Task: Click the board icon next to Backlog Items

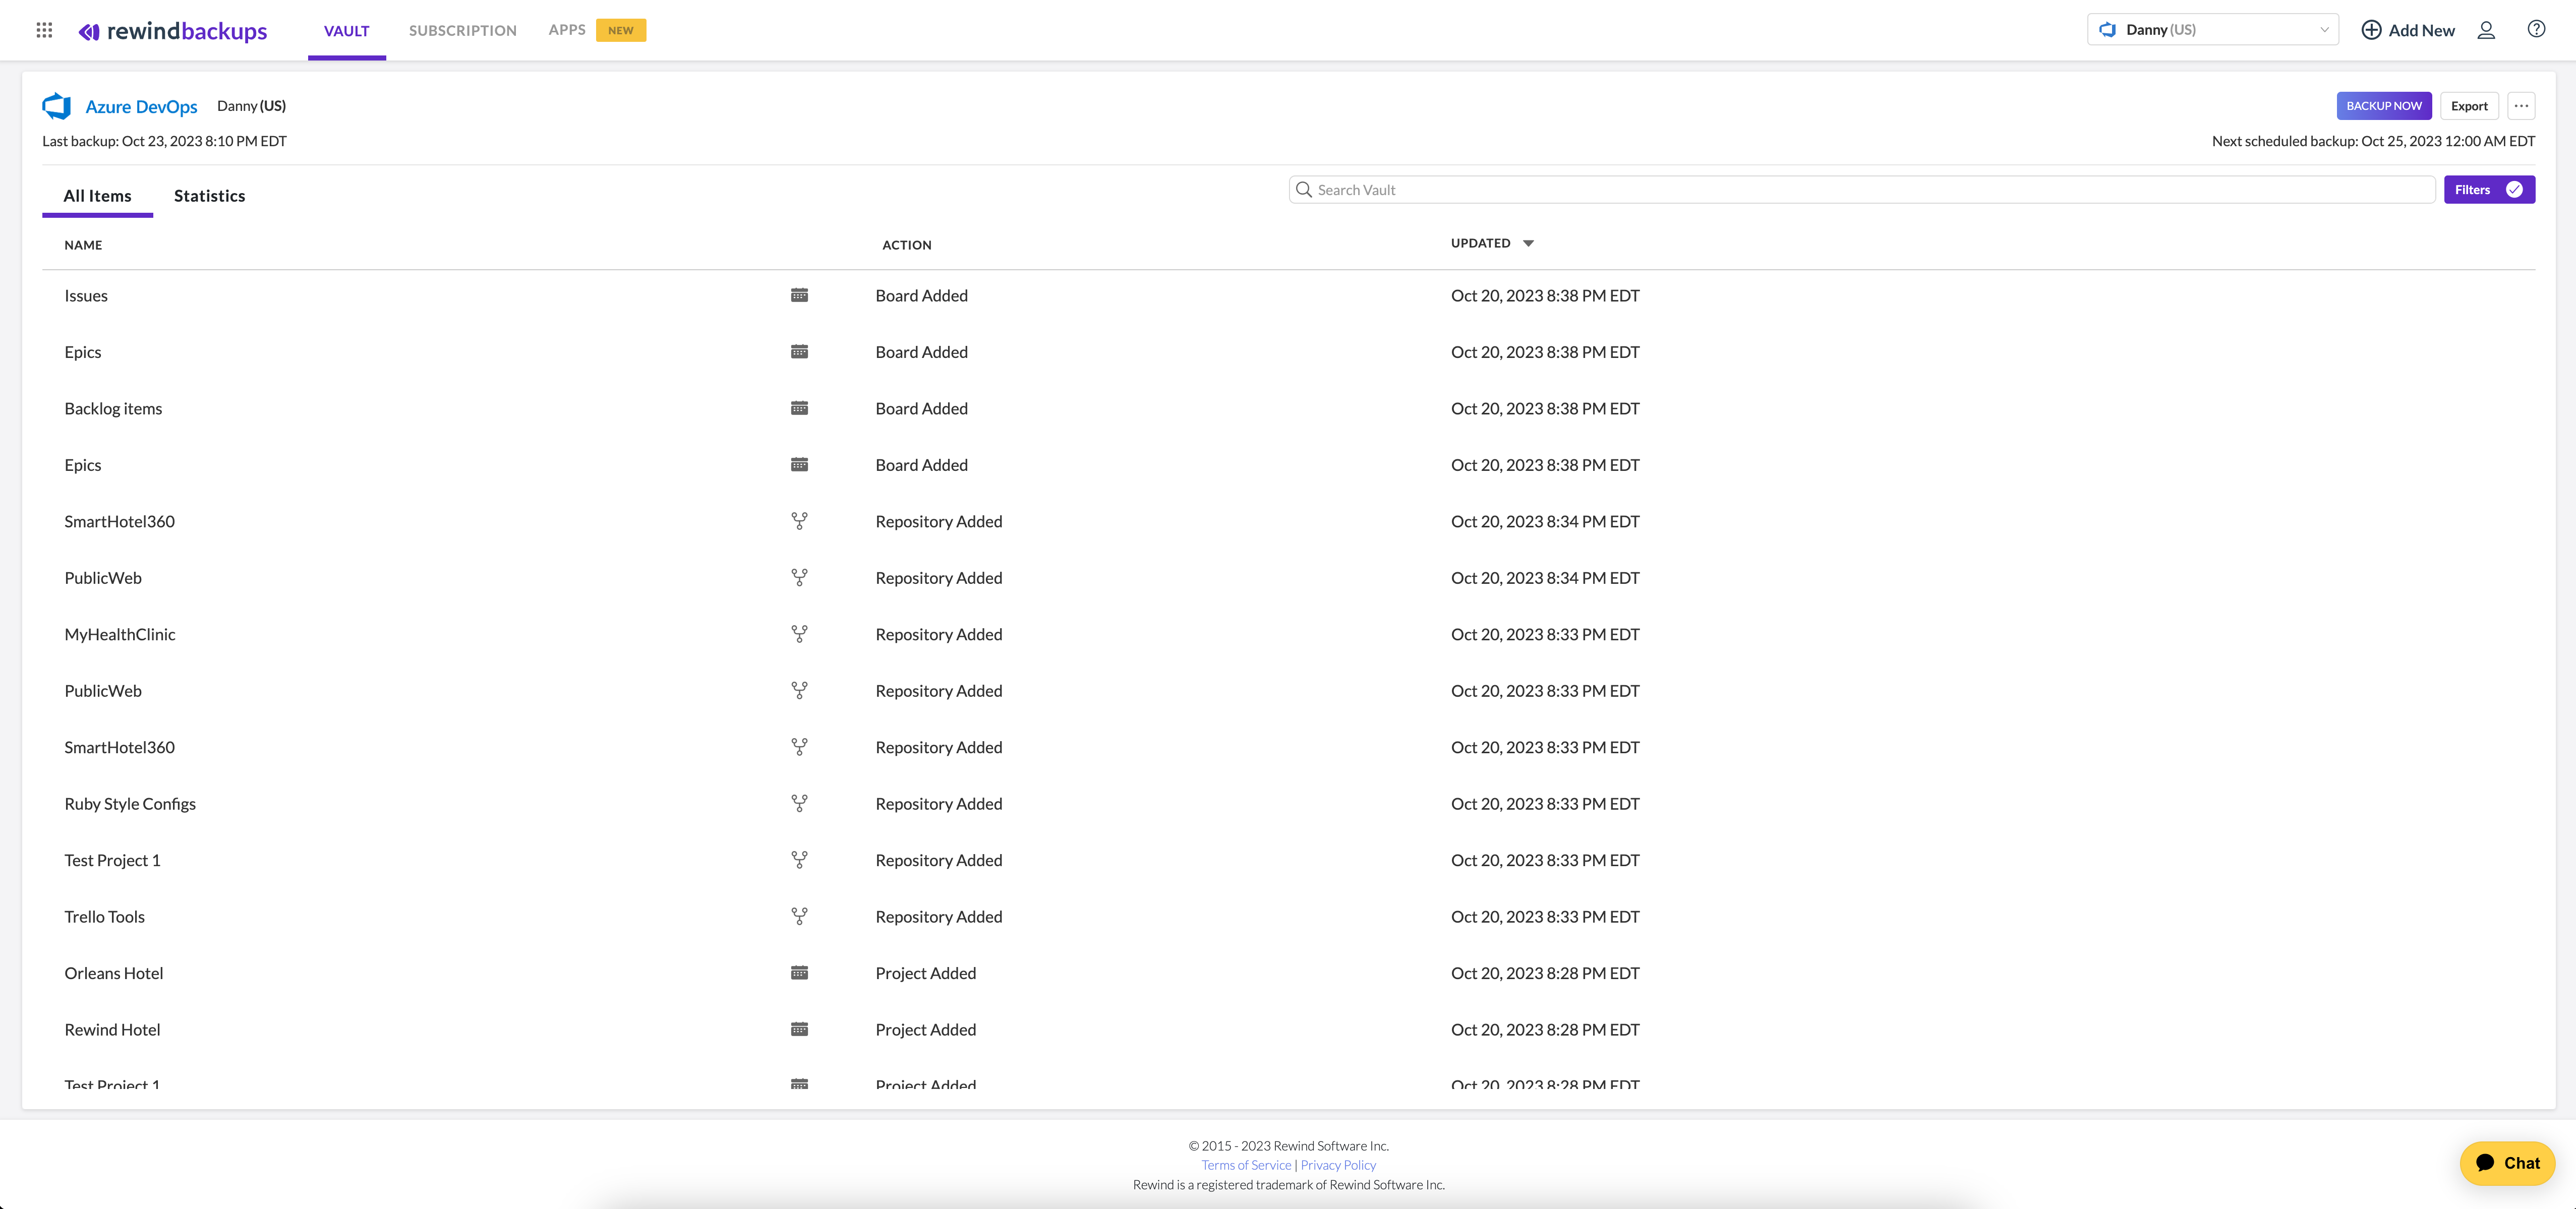Action: click(x=800, y=407)
